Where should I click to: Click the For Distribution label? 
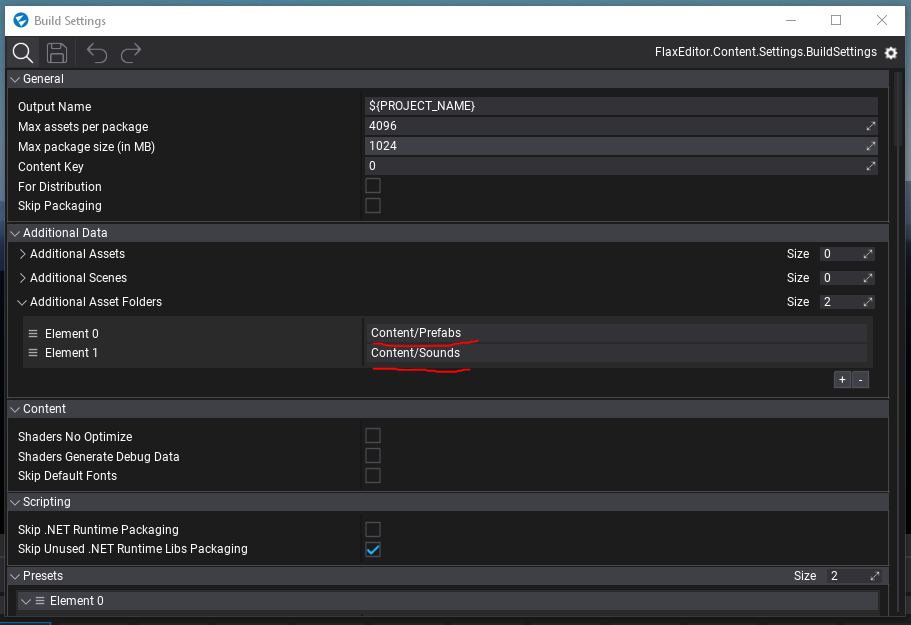click(x=60, y=187)
